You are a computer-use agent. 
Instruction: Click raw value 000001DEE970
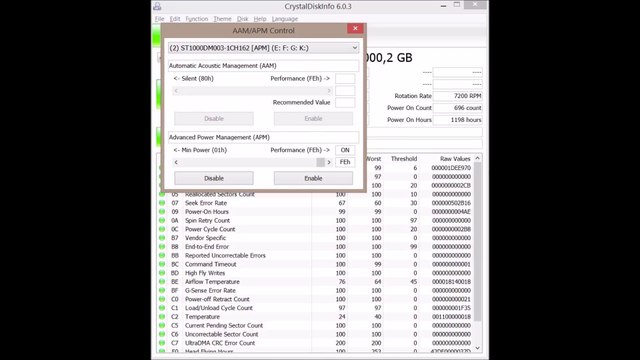[x=451, y=168]
